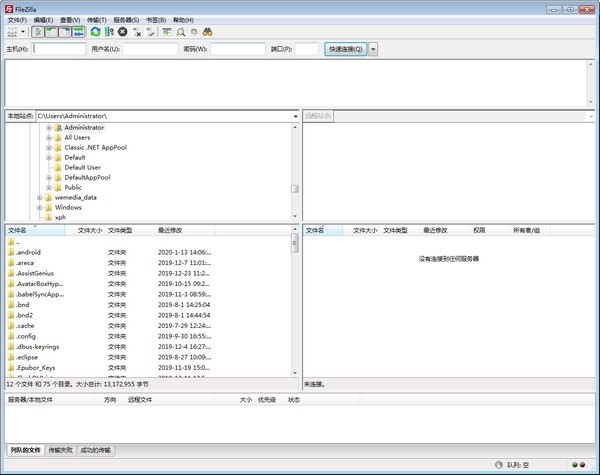Click the process queue icon
This screenshot has height=475, width=600.
click(x=109, y=32)
